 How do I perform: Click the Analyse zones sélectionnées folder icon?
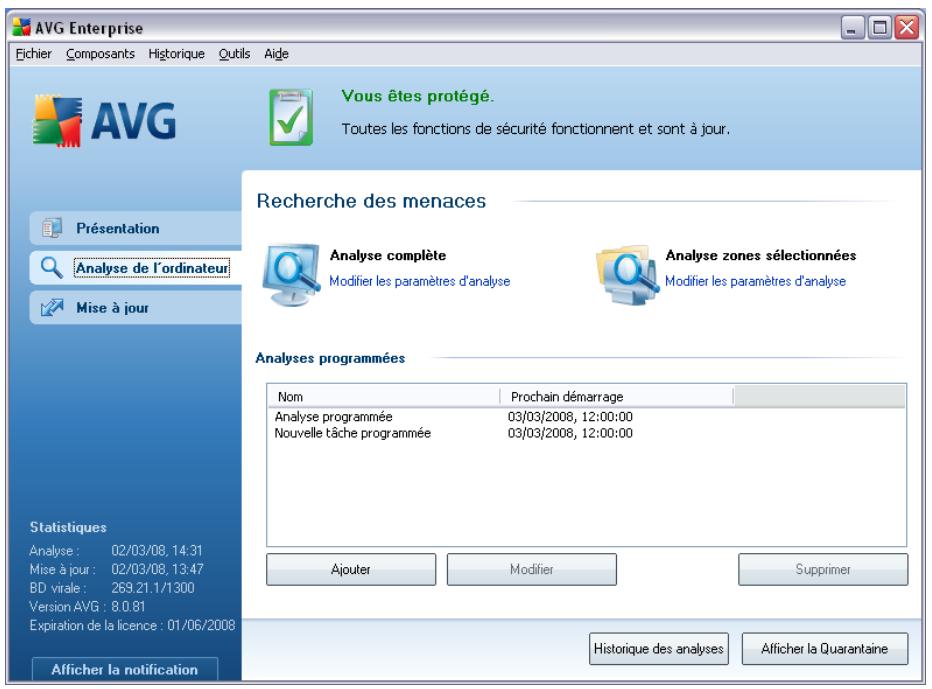click(628, 275)
